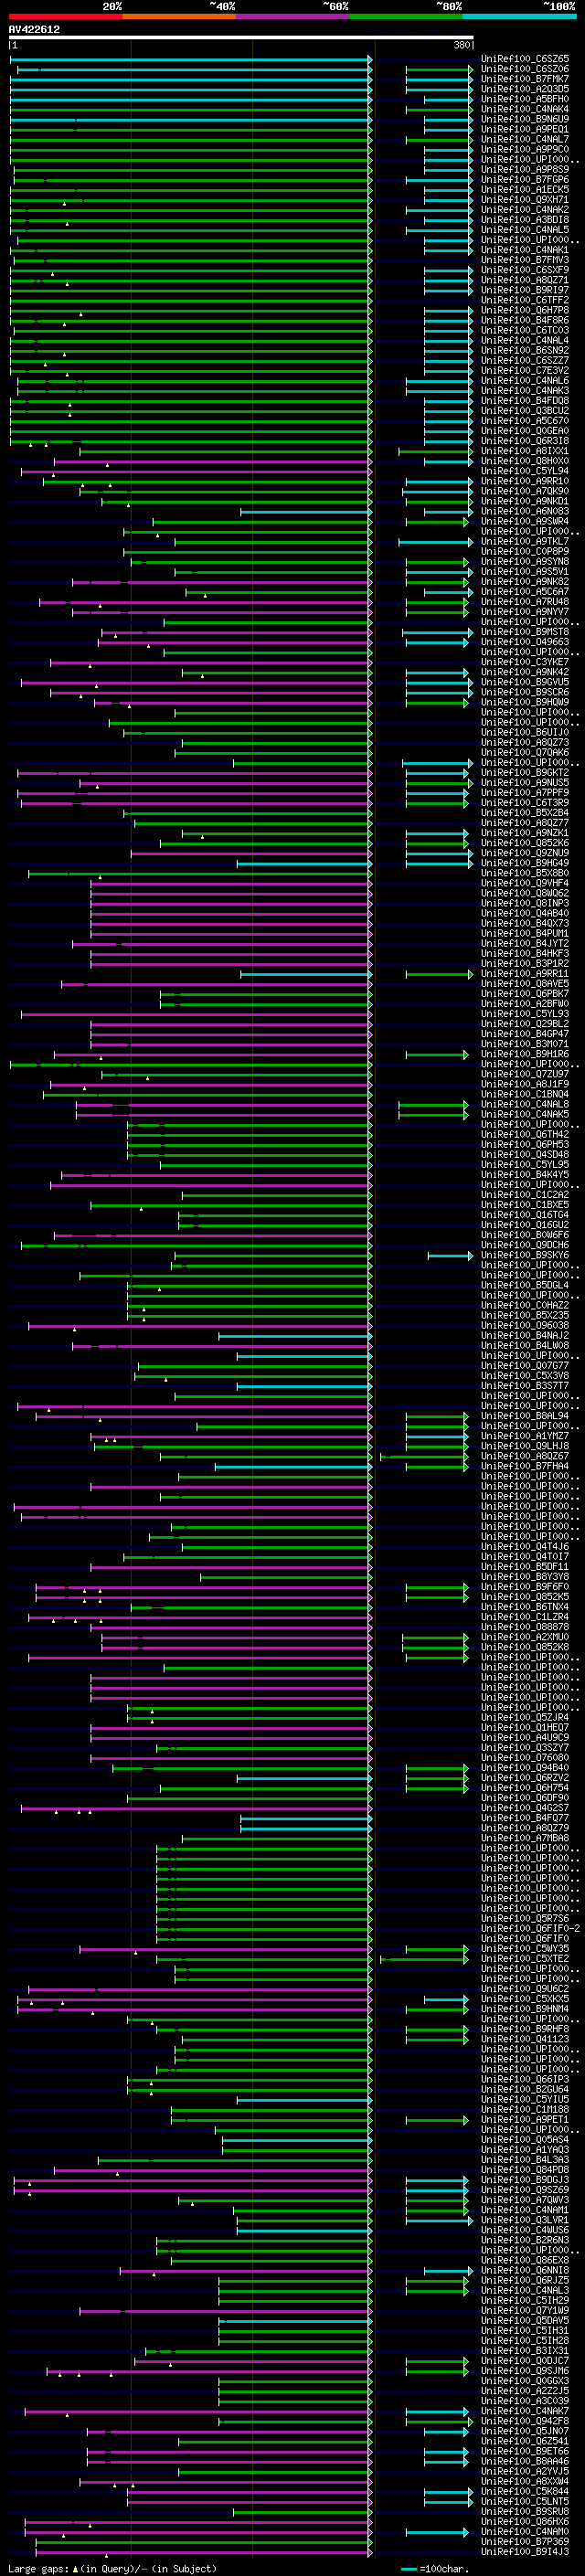
Task: Select UniRef100_A9P9C0 entry
Action: tap(525, 149)
